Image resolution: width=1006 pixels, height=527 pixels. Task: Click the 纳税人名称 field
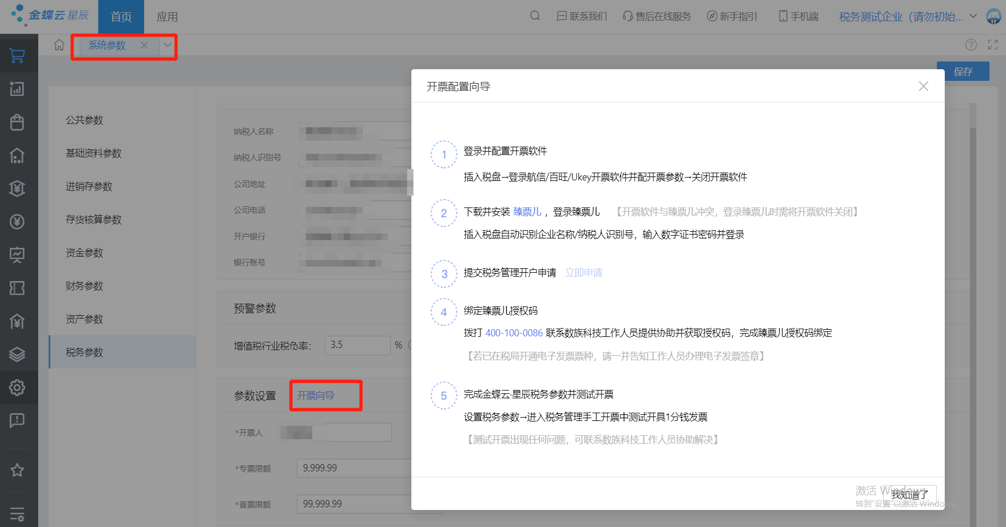354,132
